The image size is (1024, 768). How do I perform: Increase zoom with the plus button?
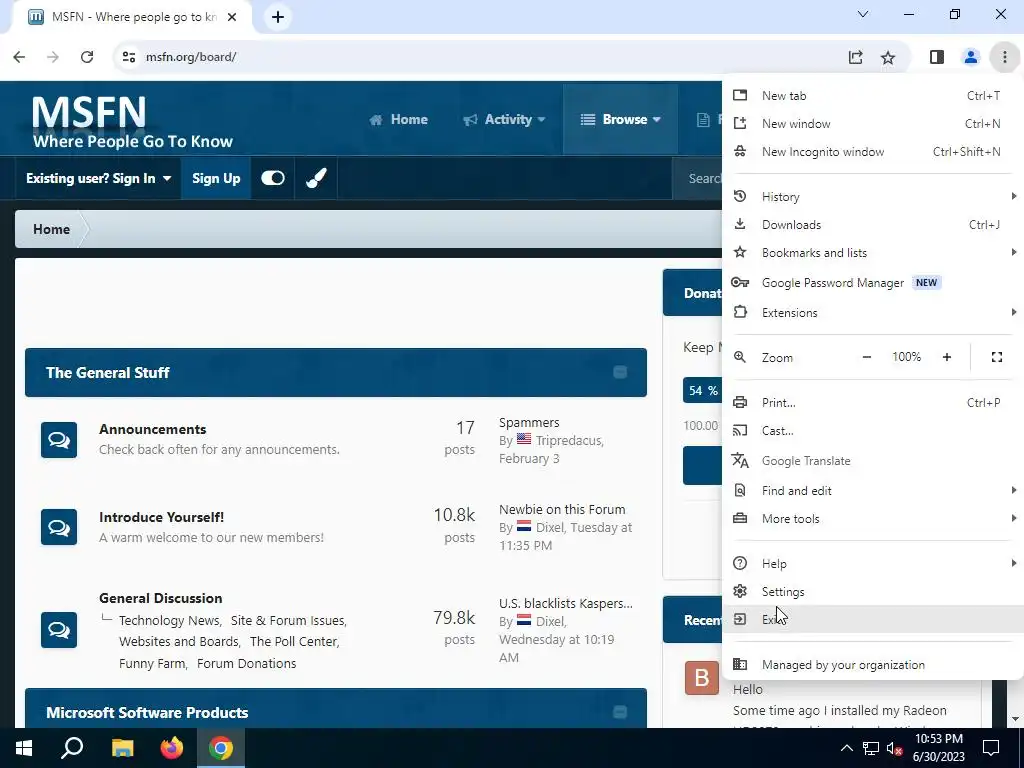[x=947, y=357]
